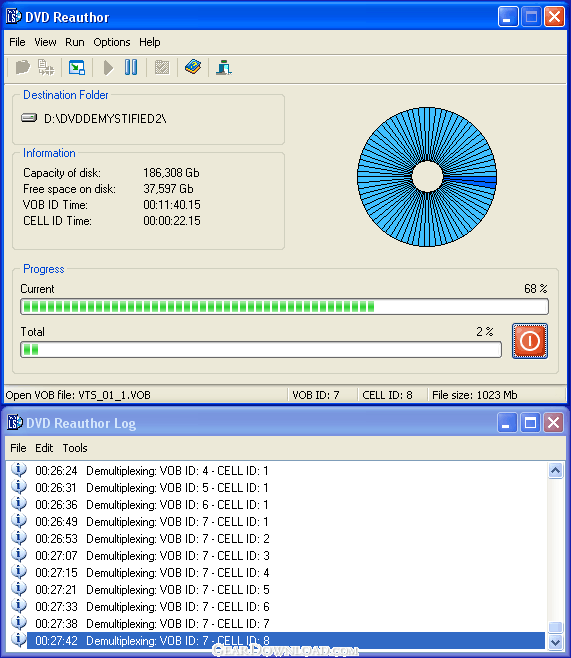Select log row 00:26:36 VOB ID: 6
Image resolution: width=571 pixels, height=658 pixels.
tap(286, 505)
